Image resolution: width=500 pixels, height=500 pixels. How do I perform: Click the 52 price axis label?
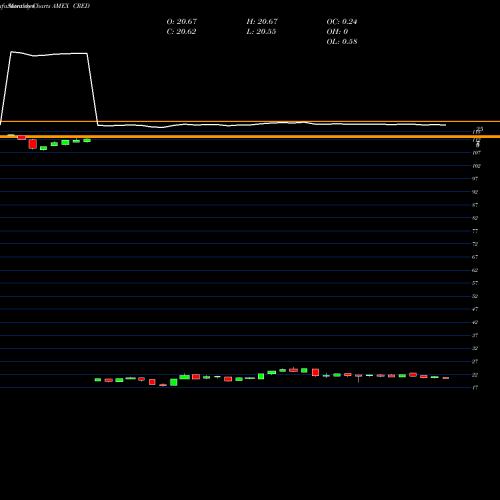click(475, 296)
